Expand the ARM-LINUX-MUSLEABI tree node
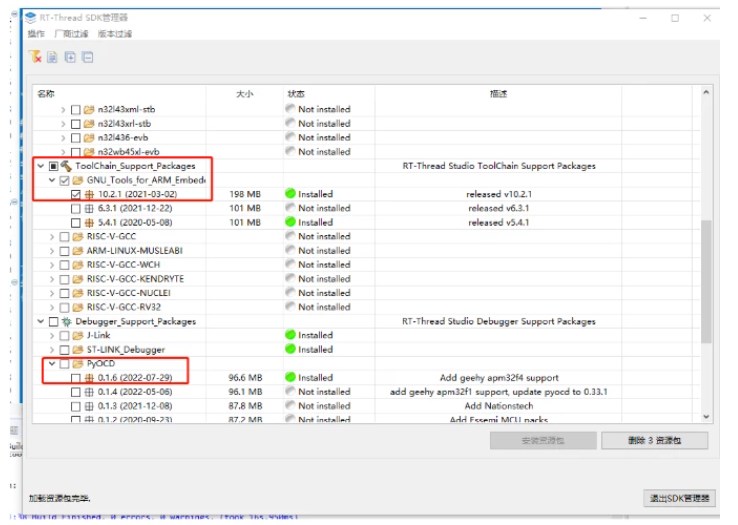This screenshot has width=738, height=525. pyautogui.click(x=52, y=251)
